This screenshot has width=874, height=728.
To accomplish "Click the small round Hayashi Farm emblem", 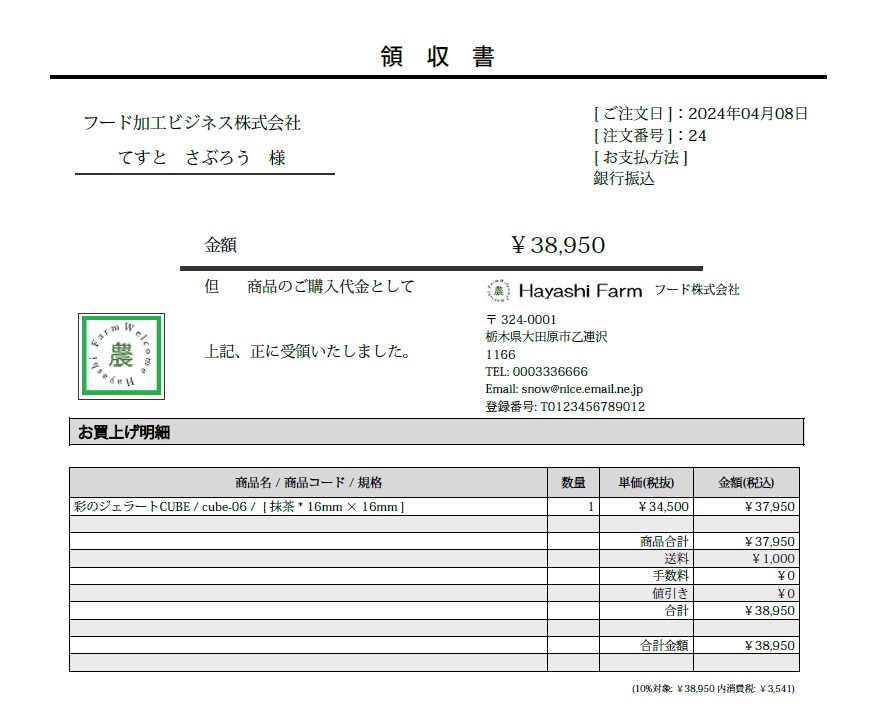I will click(498, 290).
